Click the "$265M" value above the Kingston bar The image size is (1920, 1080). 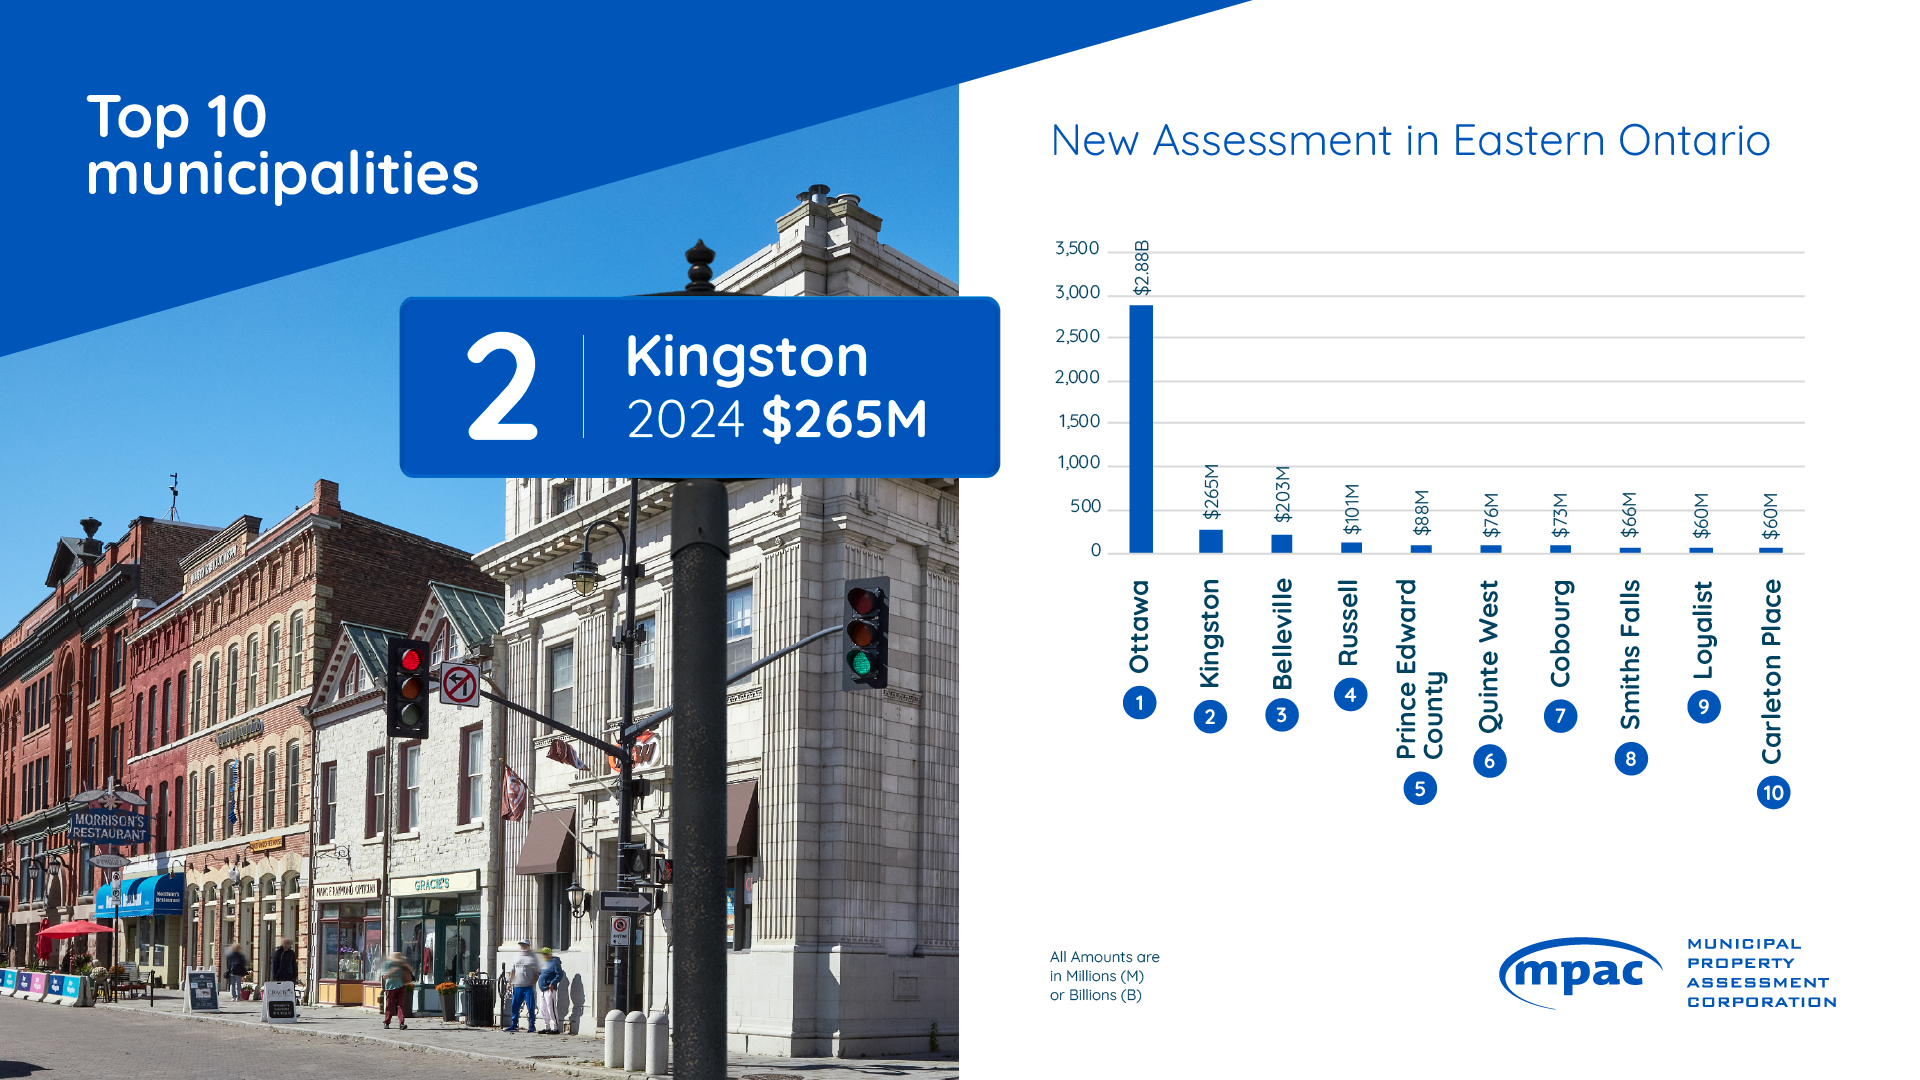[1211, 492]
